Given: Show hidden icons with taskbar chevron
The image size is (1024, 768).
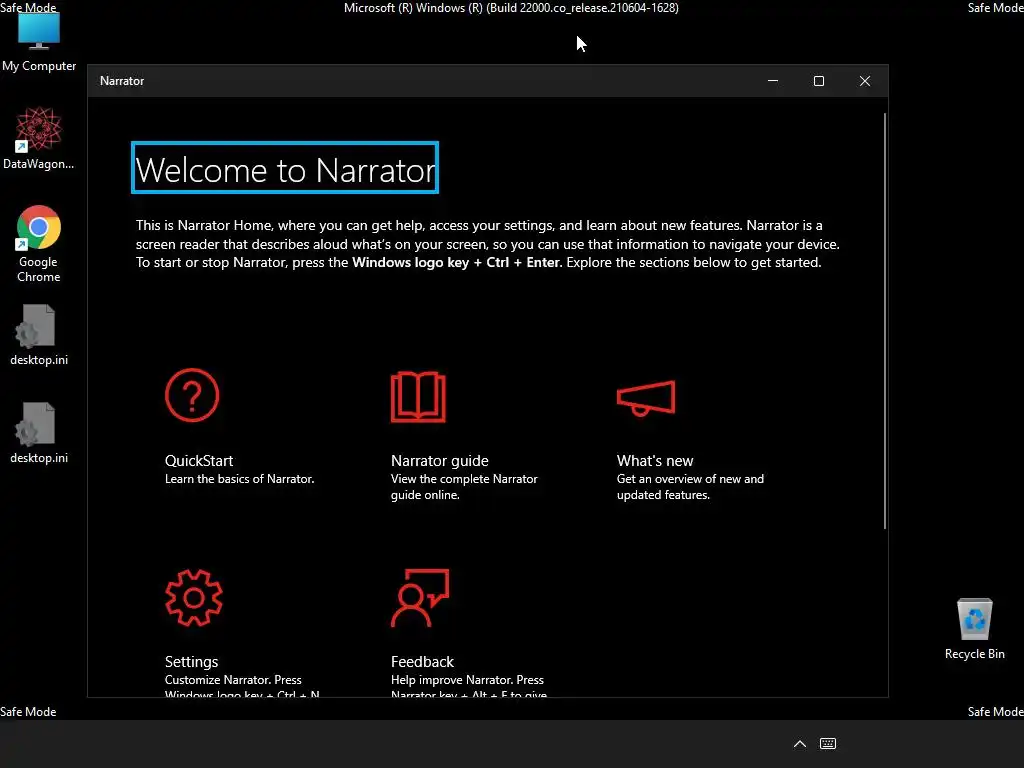Looking at the screenshot, I should click(799, 744).
